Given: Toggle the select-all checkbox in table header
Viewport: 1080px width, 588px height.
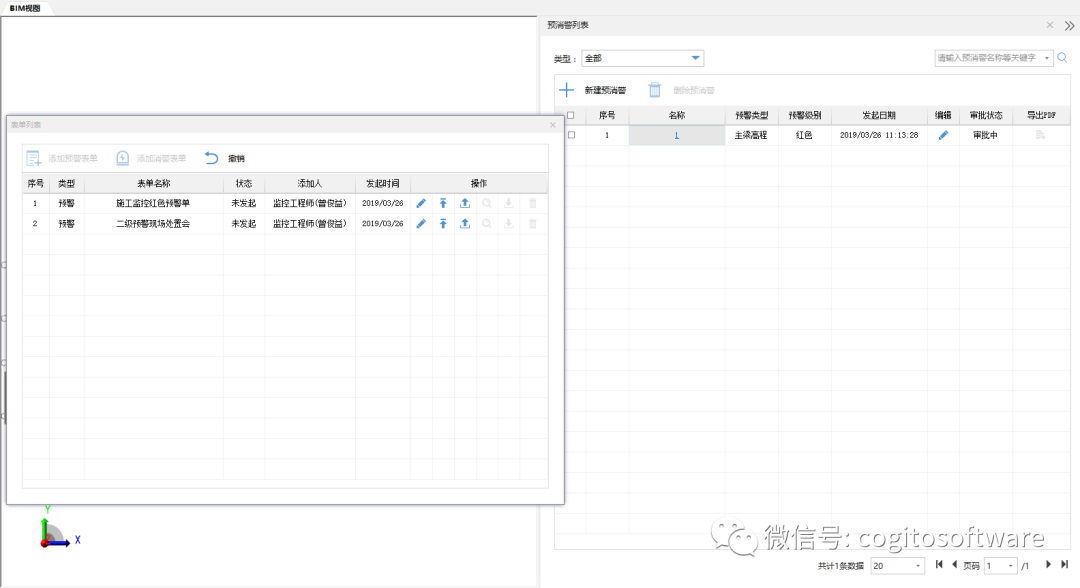Looking at the screenshot, I should (x=571, y=115).
